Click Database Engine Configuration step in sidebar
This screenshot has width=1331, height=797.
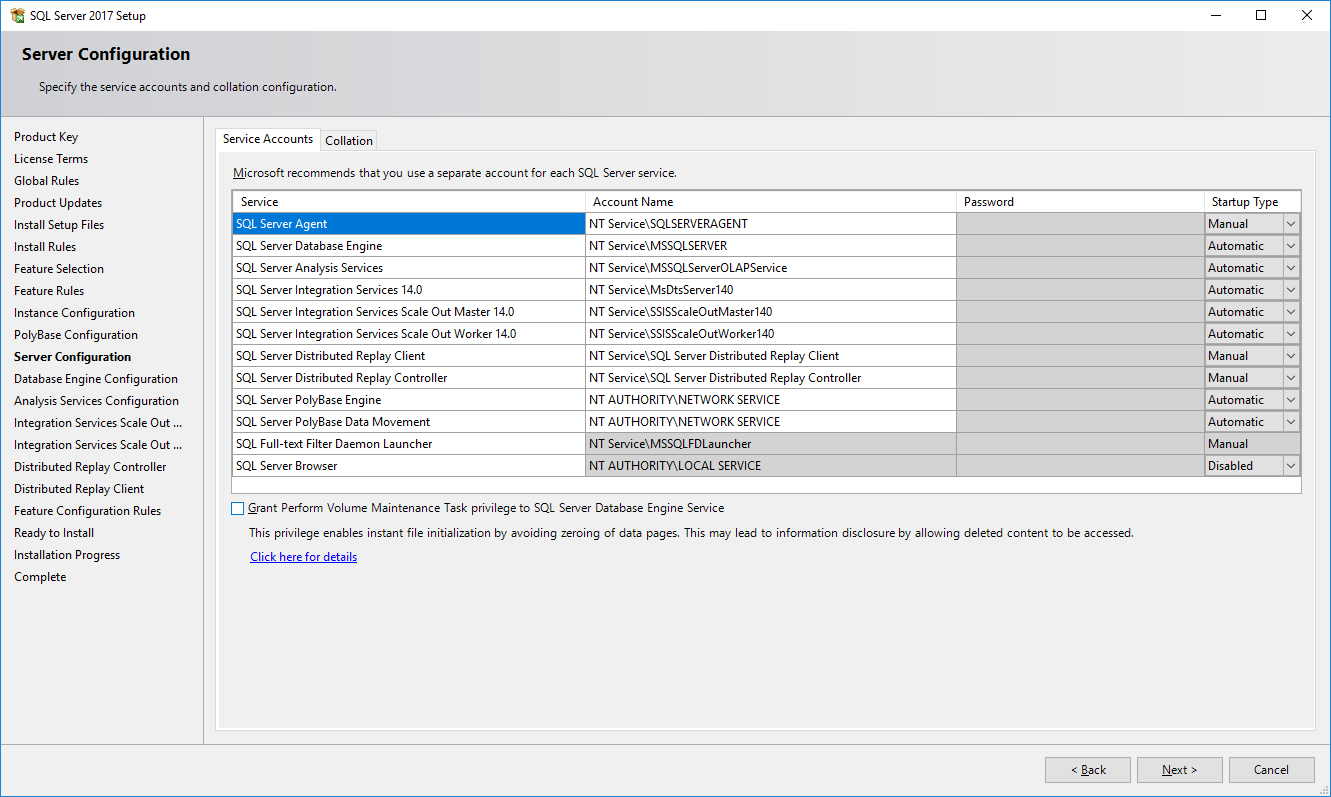[96, 379]
